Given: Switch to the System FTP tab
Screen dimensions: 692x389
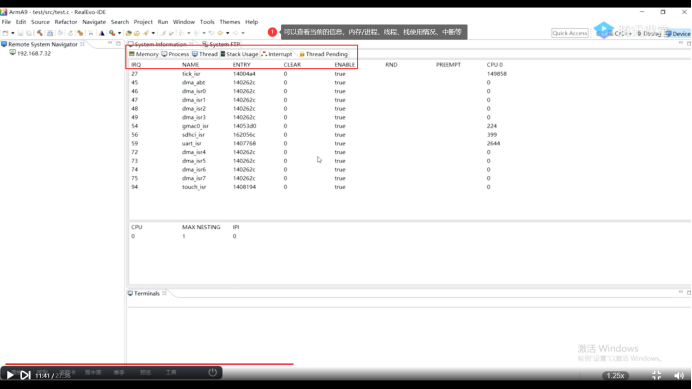Looking at the screenshot, I should (221, 44).
